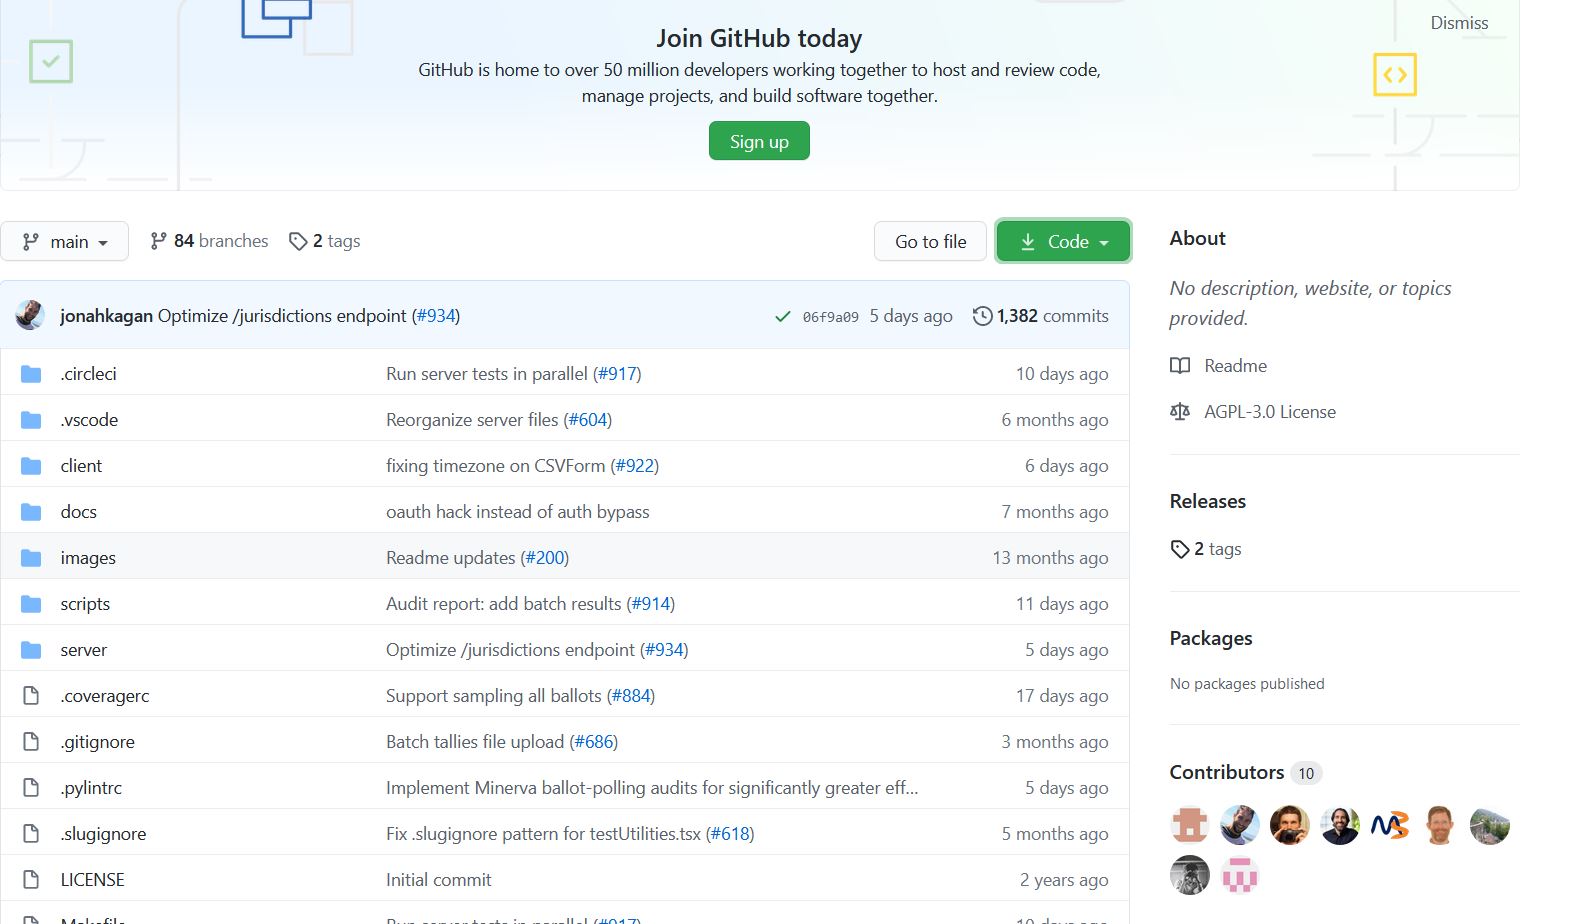Screen dimensions: 1569x924
Task: Expand the green Code dropdown button
Action: [1063, 242]
